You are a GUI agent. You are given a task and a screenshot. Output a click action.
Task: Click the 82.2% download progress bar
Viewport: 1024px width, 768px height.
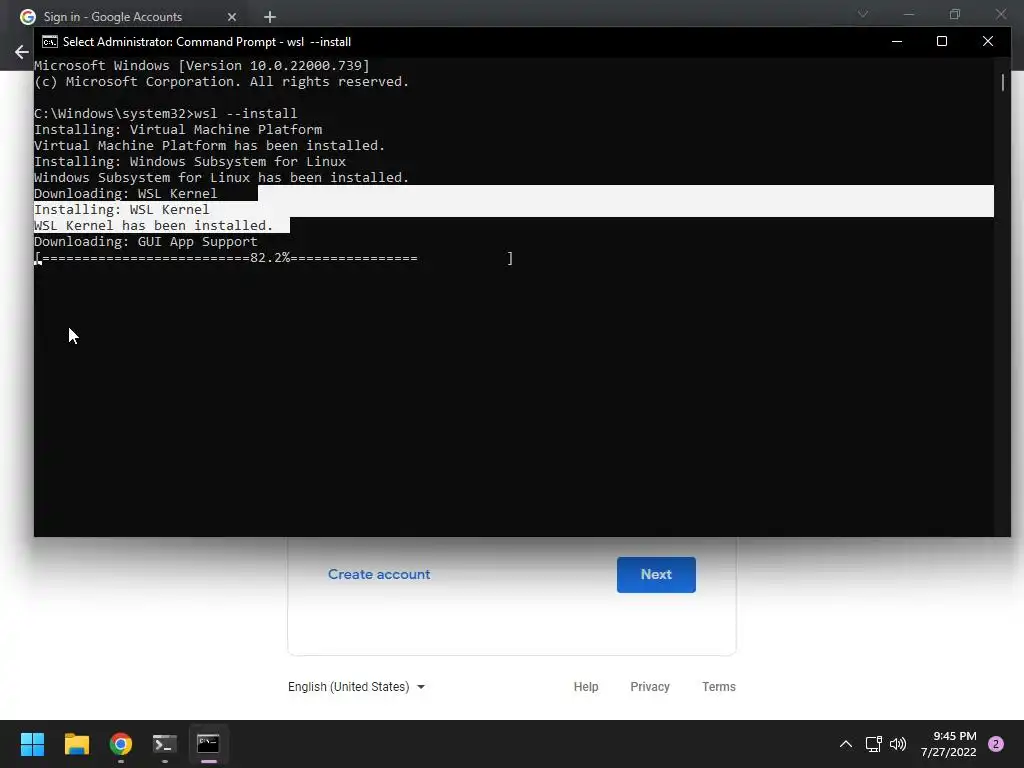pos(274,258)
